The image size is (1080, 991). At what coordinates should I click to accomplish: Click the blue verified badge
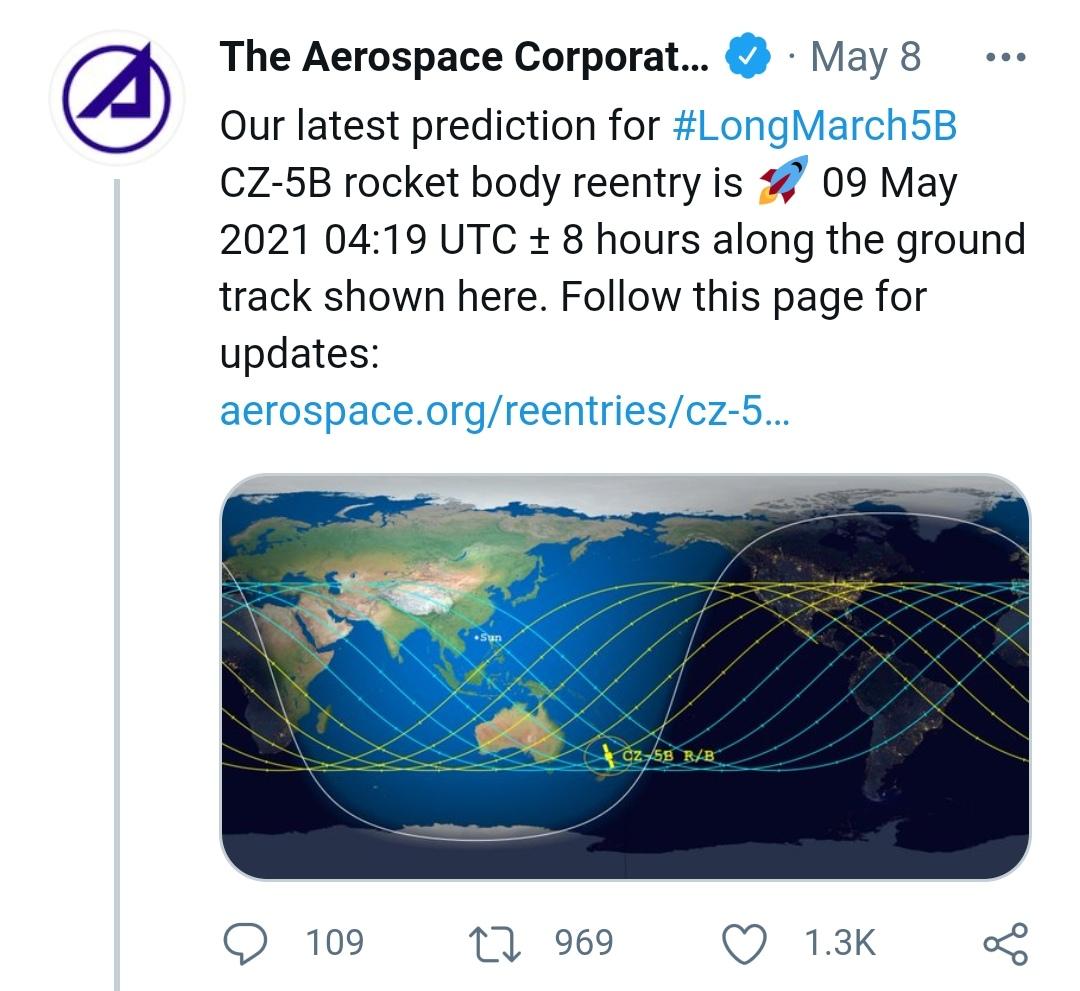click(747, 56)
